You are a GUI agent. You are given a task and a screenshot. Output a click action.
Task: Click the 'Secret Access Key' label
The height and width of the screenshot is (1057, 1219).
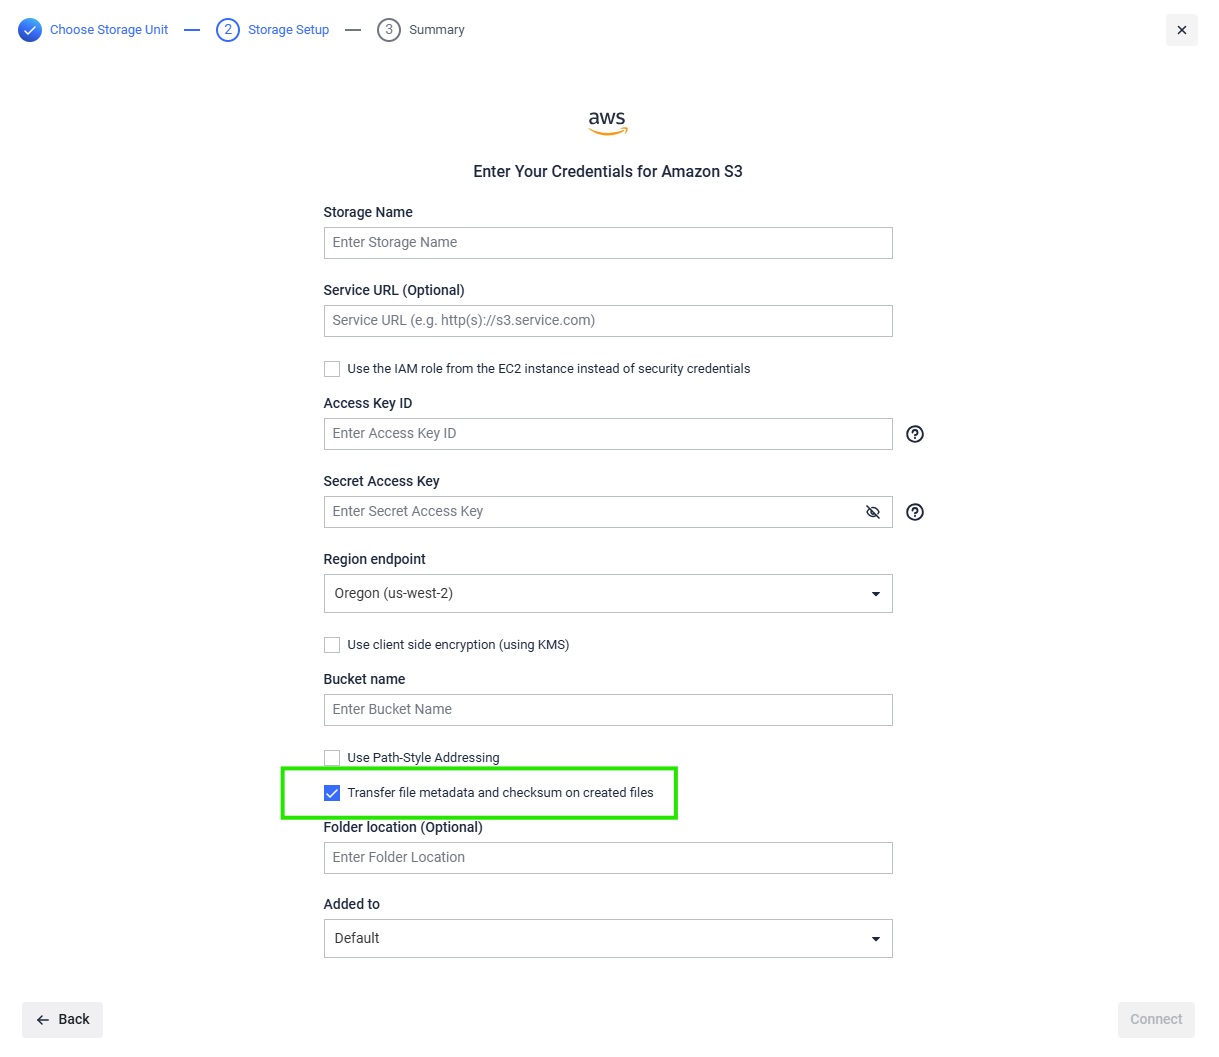(x=382, y=481)
